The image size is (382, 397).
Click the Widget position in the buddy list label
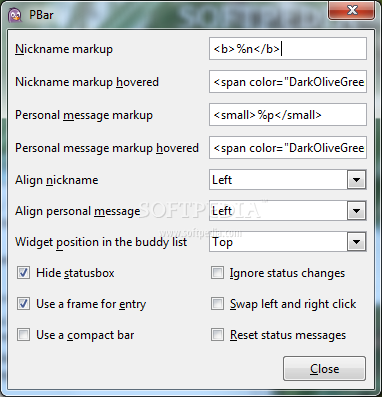101,242
